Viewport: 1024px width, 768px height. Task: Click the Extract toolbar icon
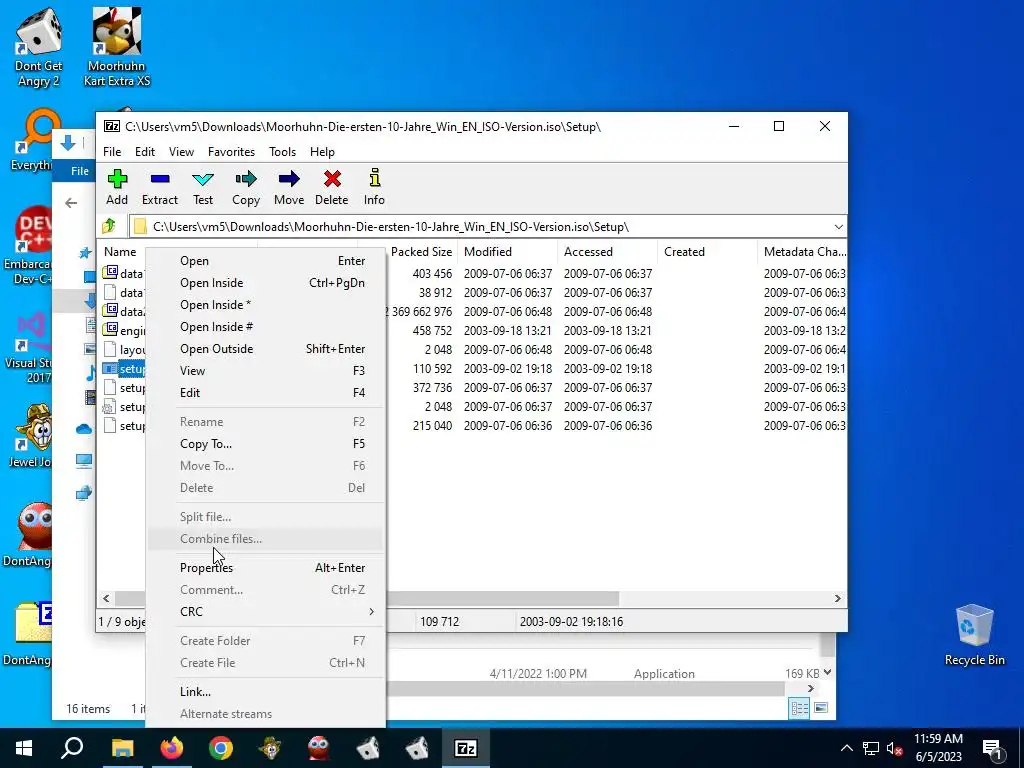[x=160, y=179]
